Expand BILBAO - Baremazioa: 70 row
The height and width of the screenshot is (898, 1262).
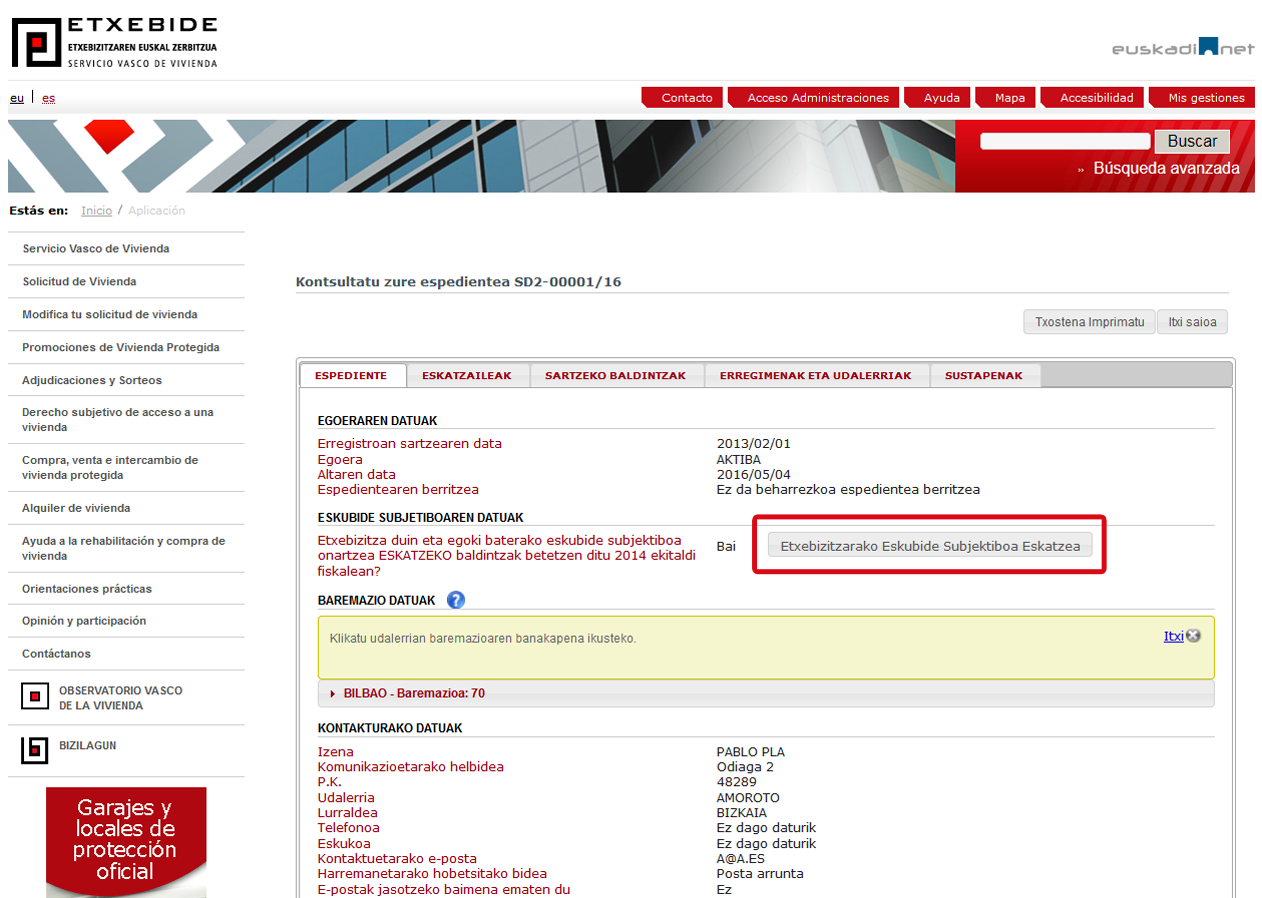(x=413, y=693)
